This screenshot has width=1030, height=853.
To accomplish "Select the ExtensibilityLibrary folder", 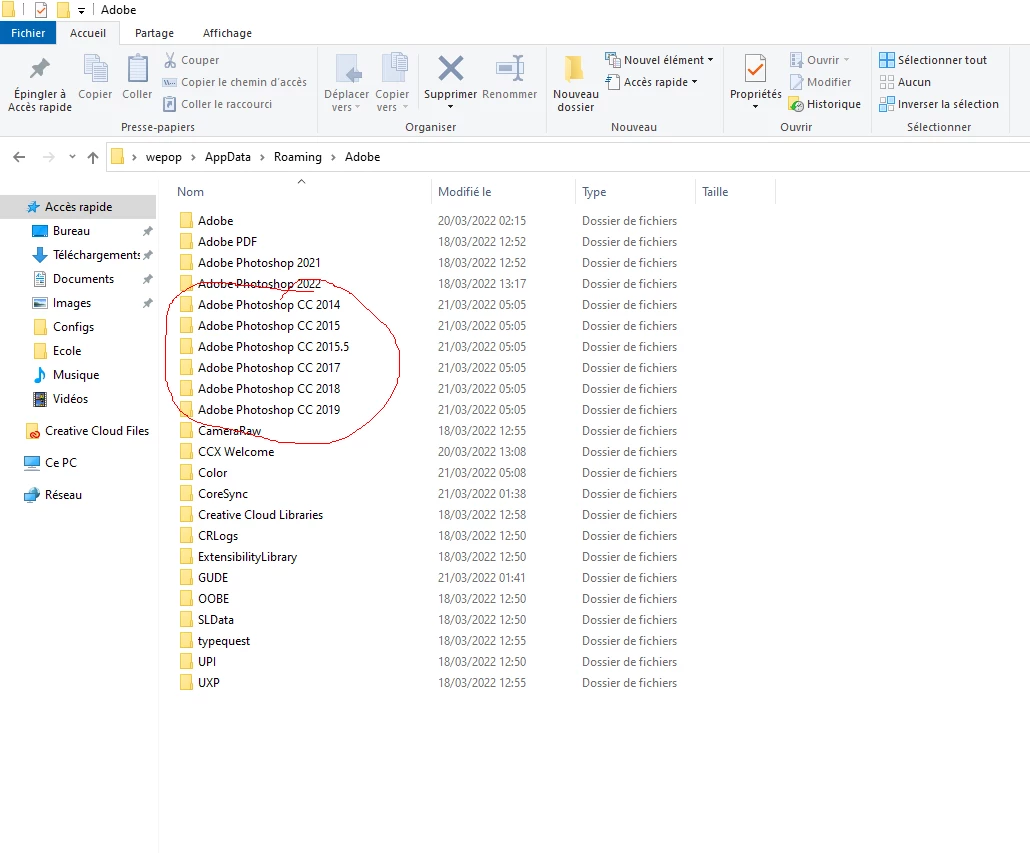I will pos(247,557).
